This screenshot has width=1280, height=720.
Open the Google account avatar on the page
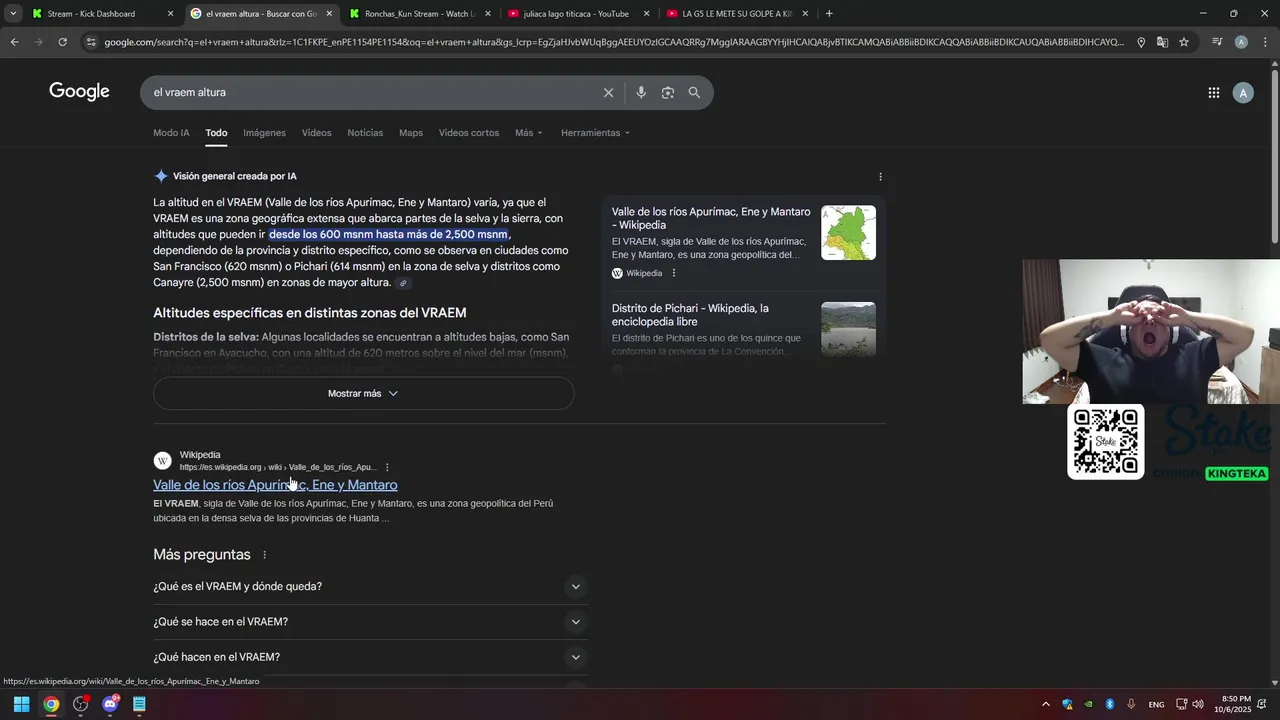point(1243,93)
